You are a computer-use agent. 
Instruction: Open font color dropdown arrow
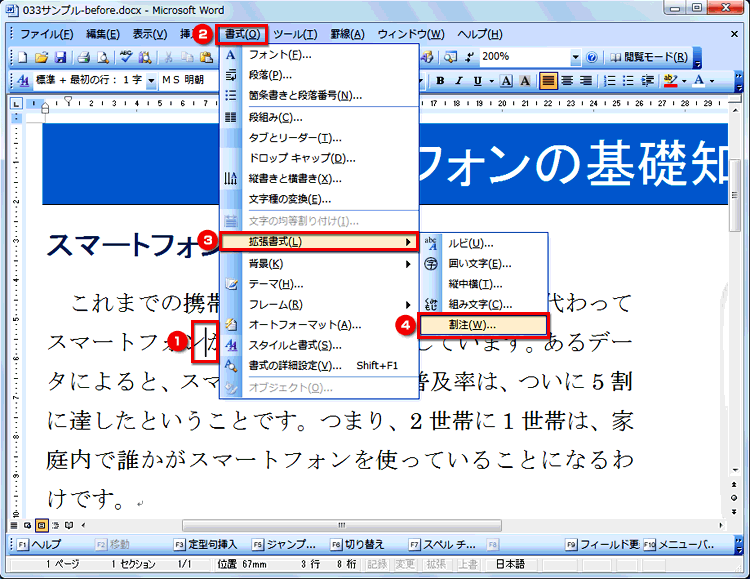point(712,81)
